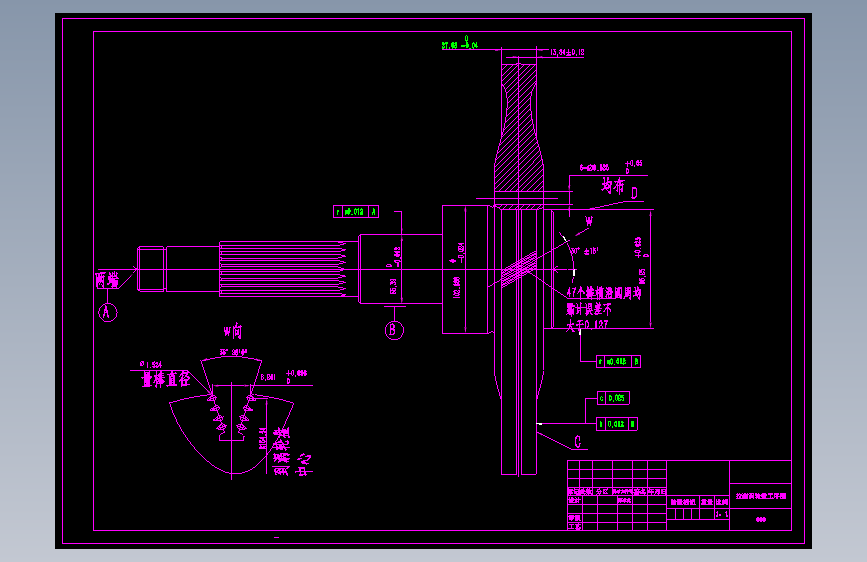The height and width of the screenshot is (562, 867).
Task: Click the '分区' header cell in title block
Action: point(603,491)
